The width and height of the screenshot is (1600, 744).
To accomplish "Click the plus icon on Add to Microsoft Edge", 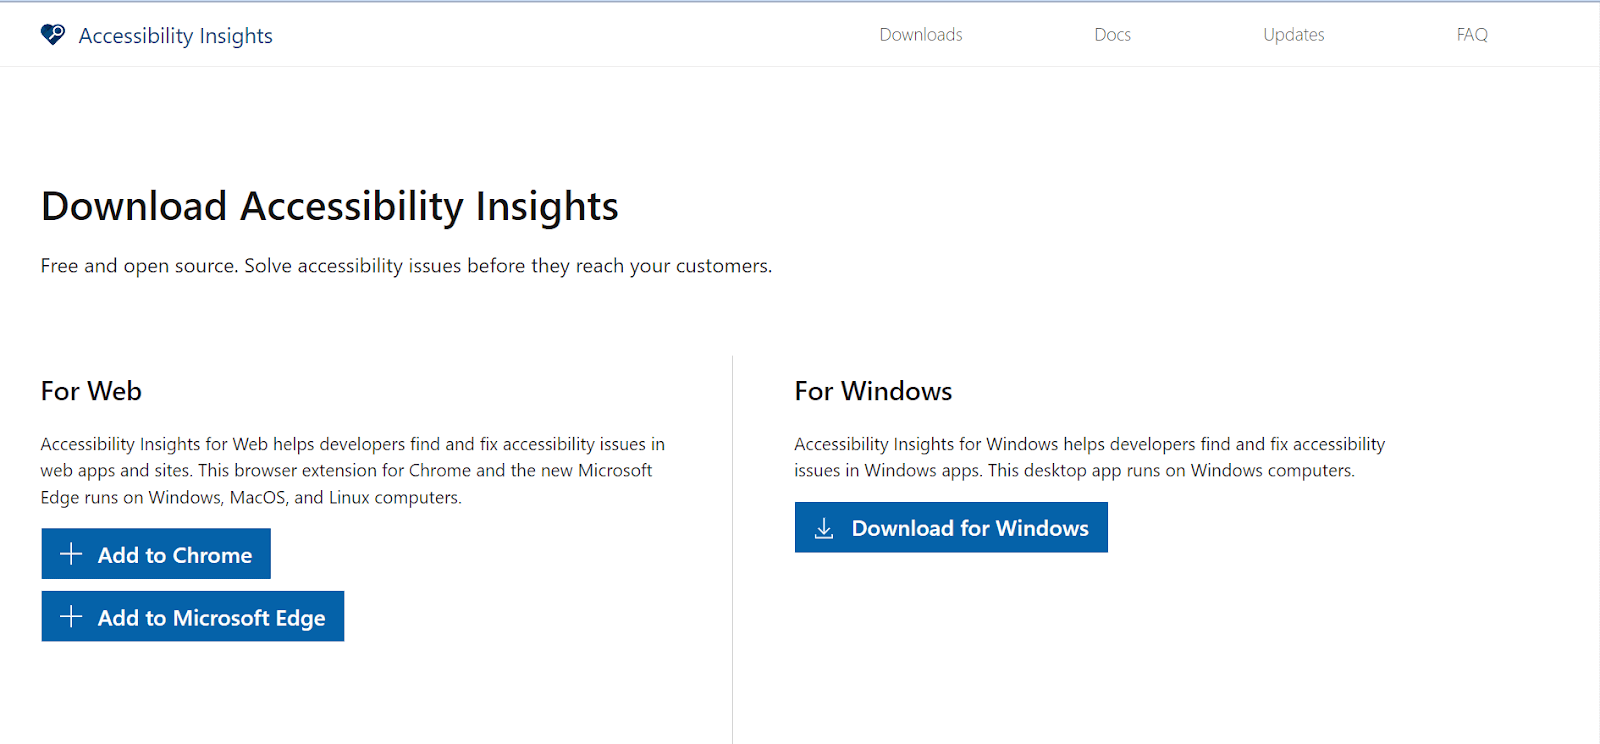I will 71,617.
